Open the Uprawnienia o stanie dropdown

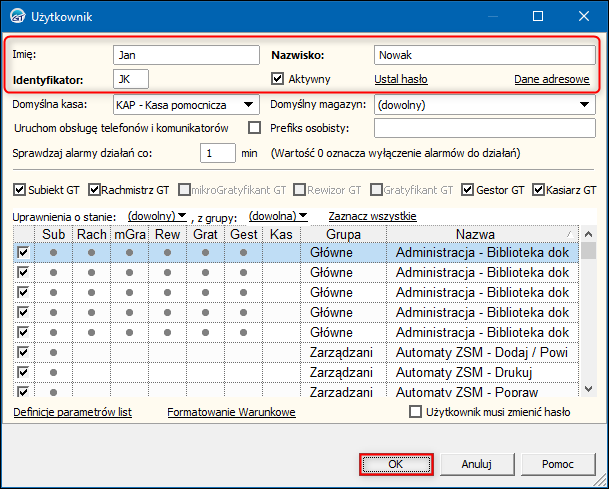click(158, 216)
